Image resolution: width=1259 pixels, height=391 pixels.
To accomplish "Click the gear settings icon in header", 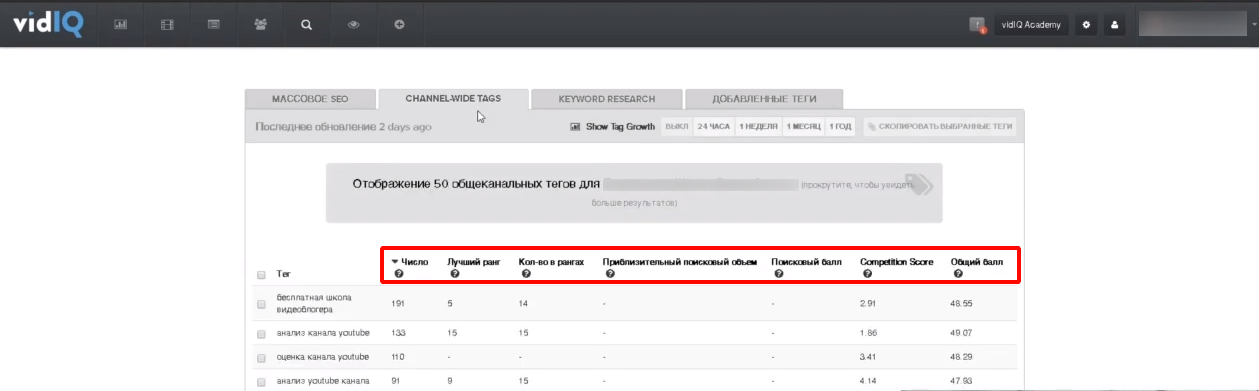I will pyautogui.click(x=1086, y=24).
